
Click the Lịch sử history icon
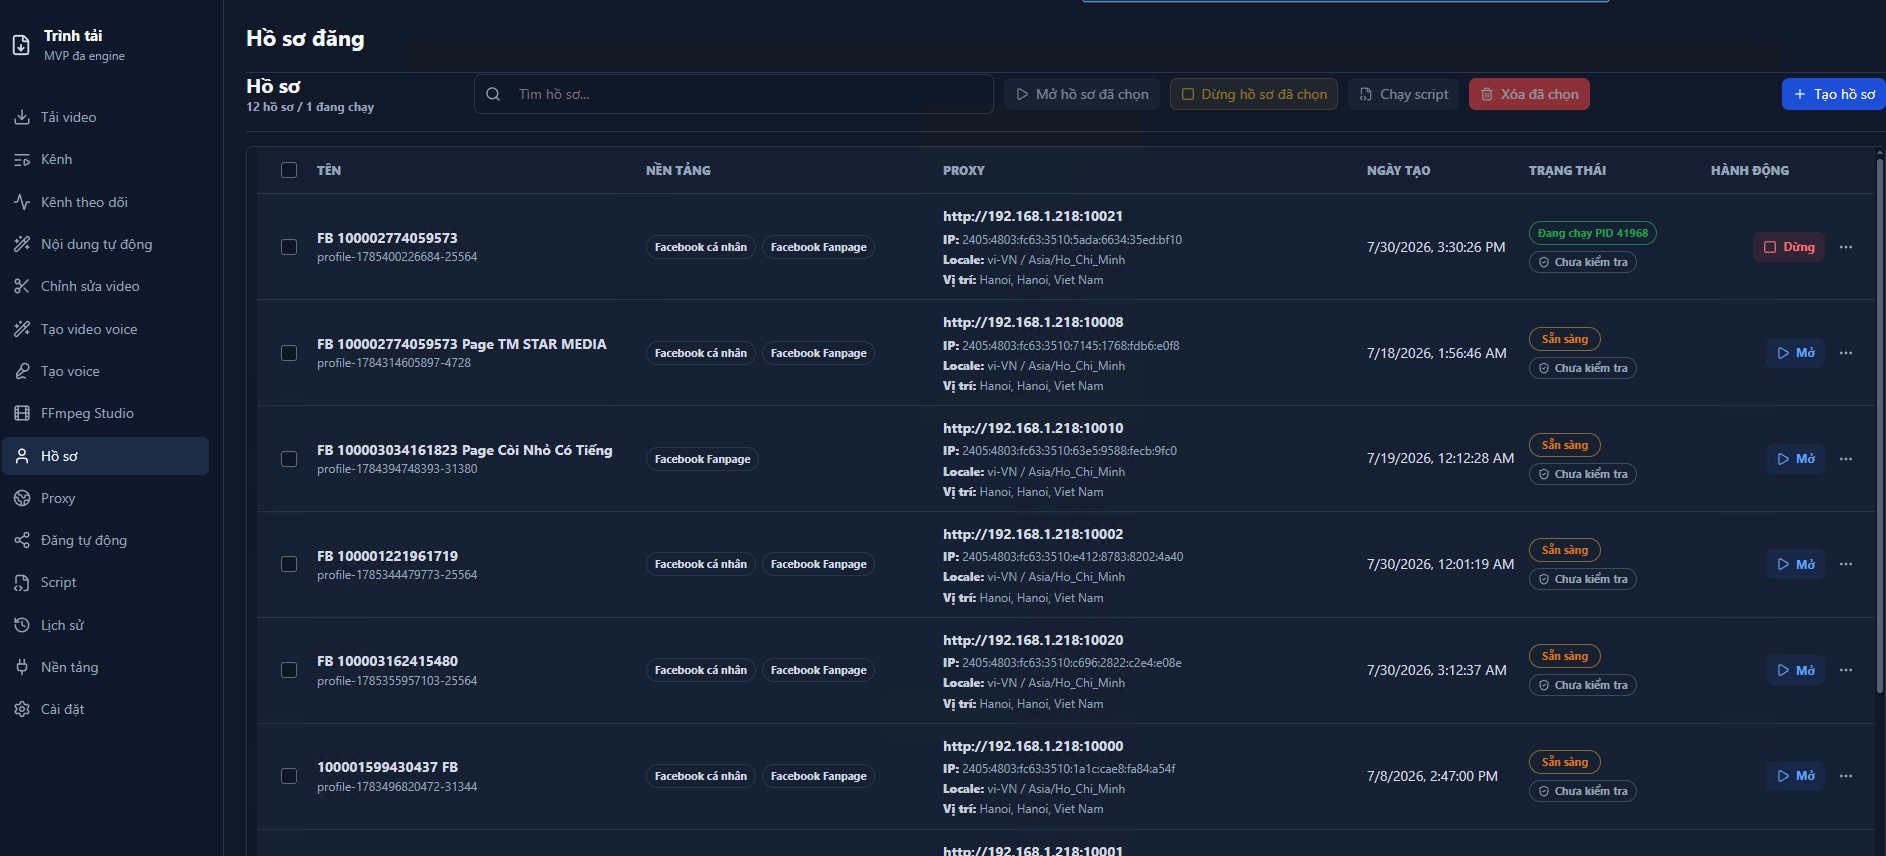coord(22,625)
